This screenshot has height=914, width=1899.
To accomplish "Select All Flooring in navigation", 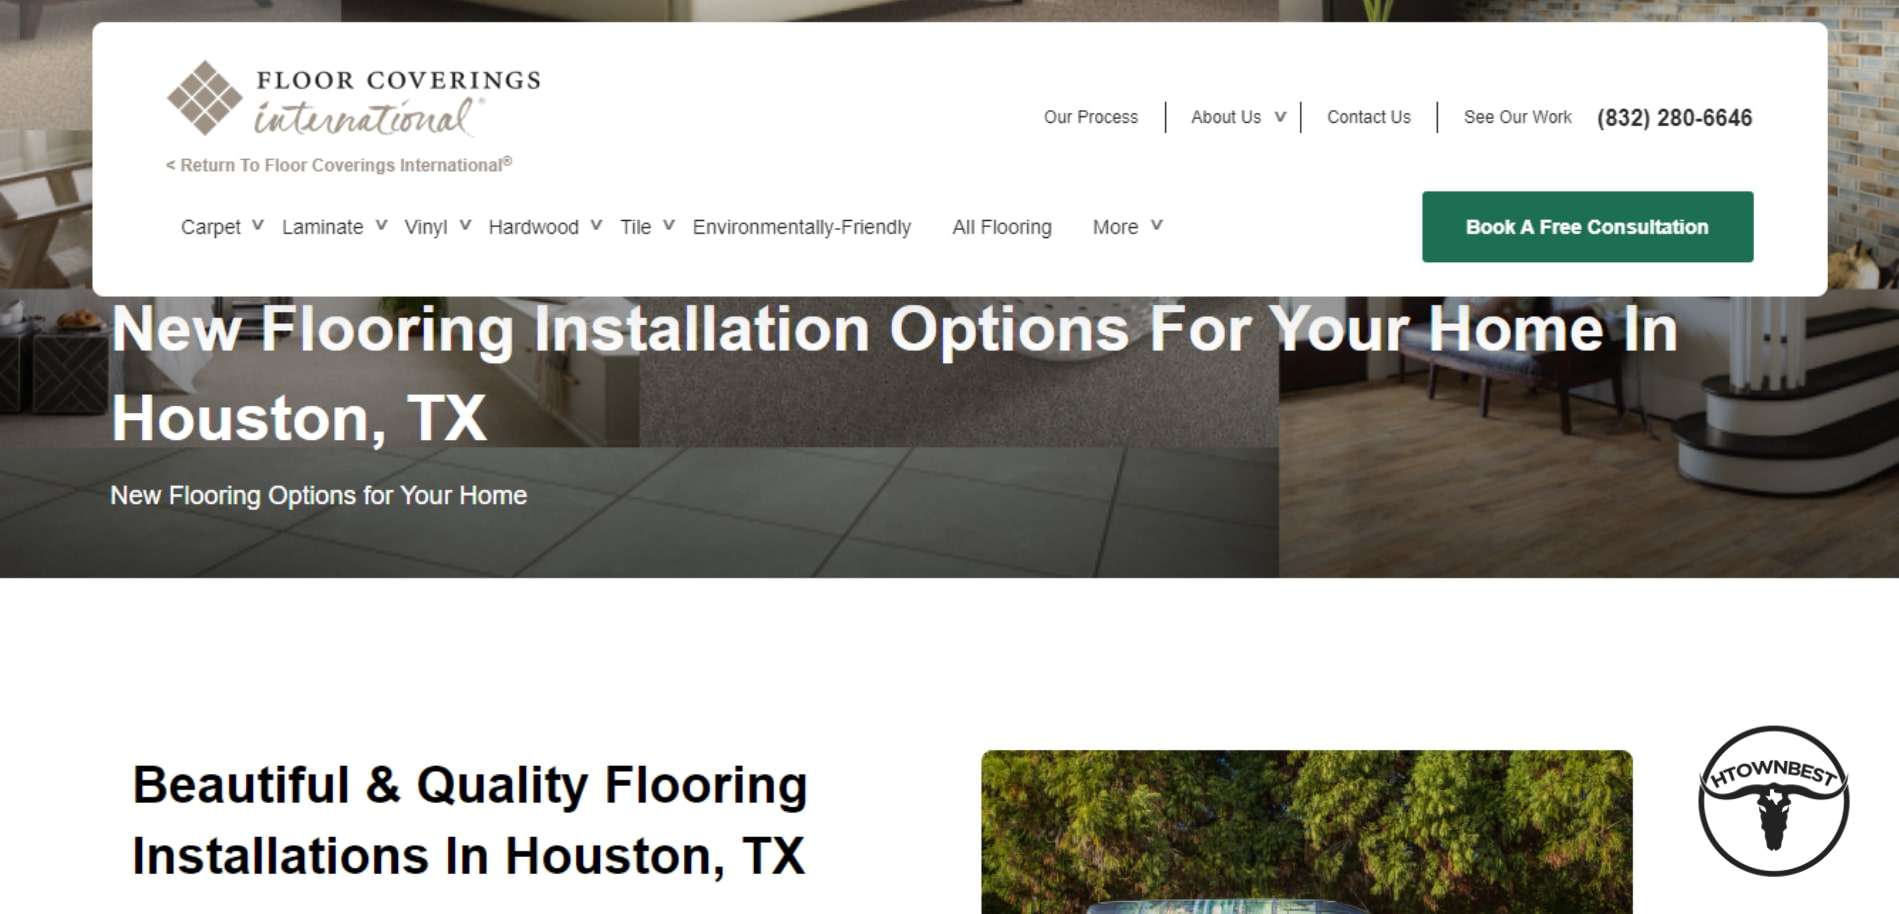I will [1002, 227].
